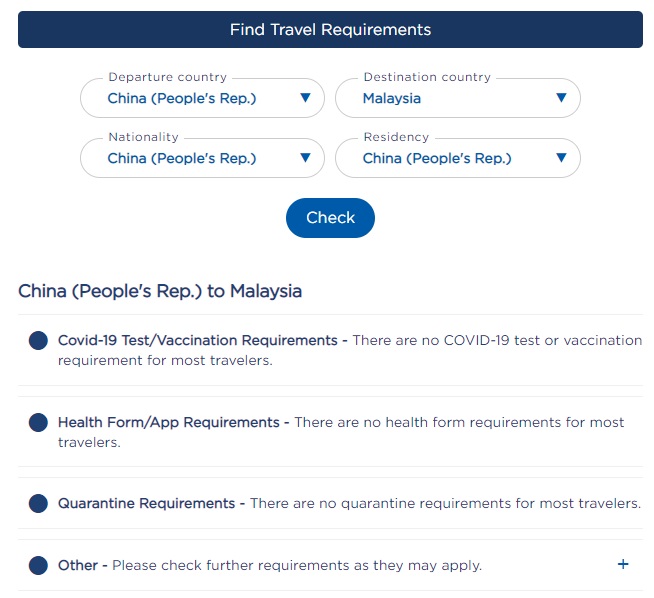Click the Other requirements bullet icon
The width and height of the screenshot is (654, 598).
[38, 566]
